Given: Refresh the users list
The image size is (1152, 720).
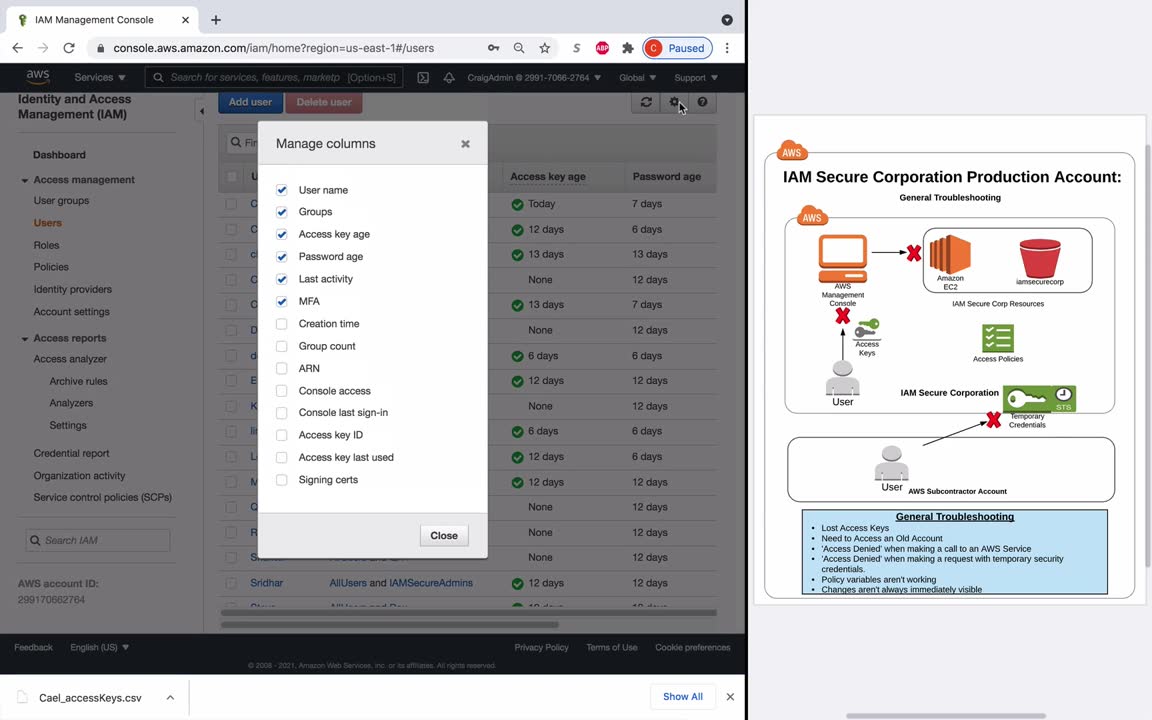Looking at the screenshot, I should pos(646,102).
